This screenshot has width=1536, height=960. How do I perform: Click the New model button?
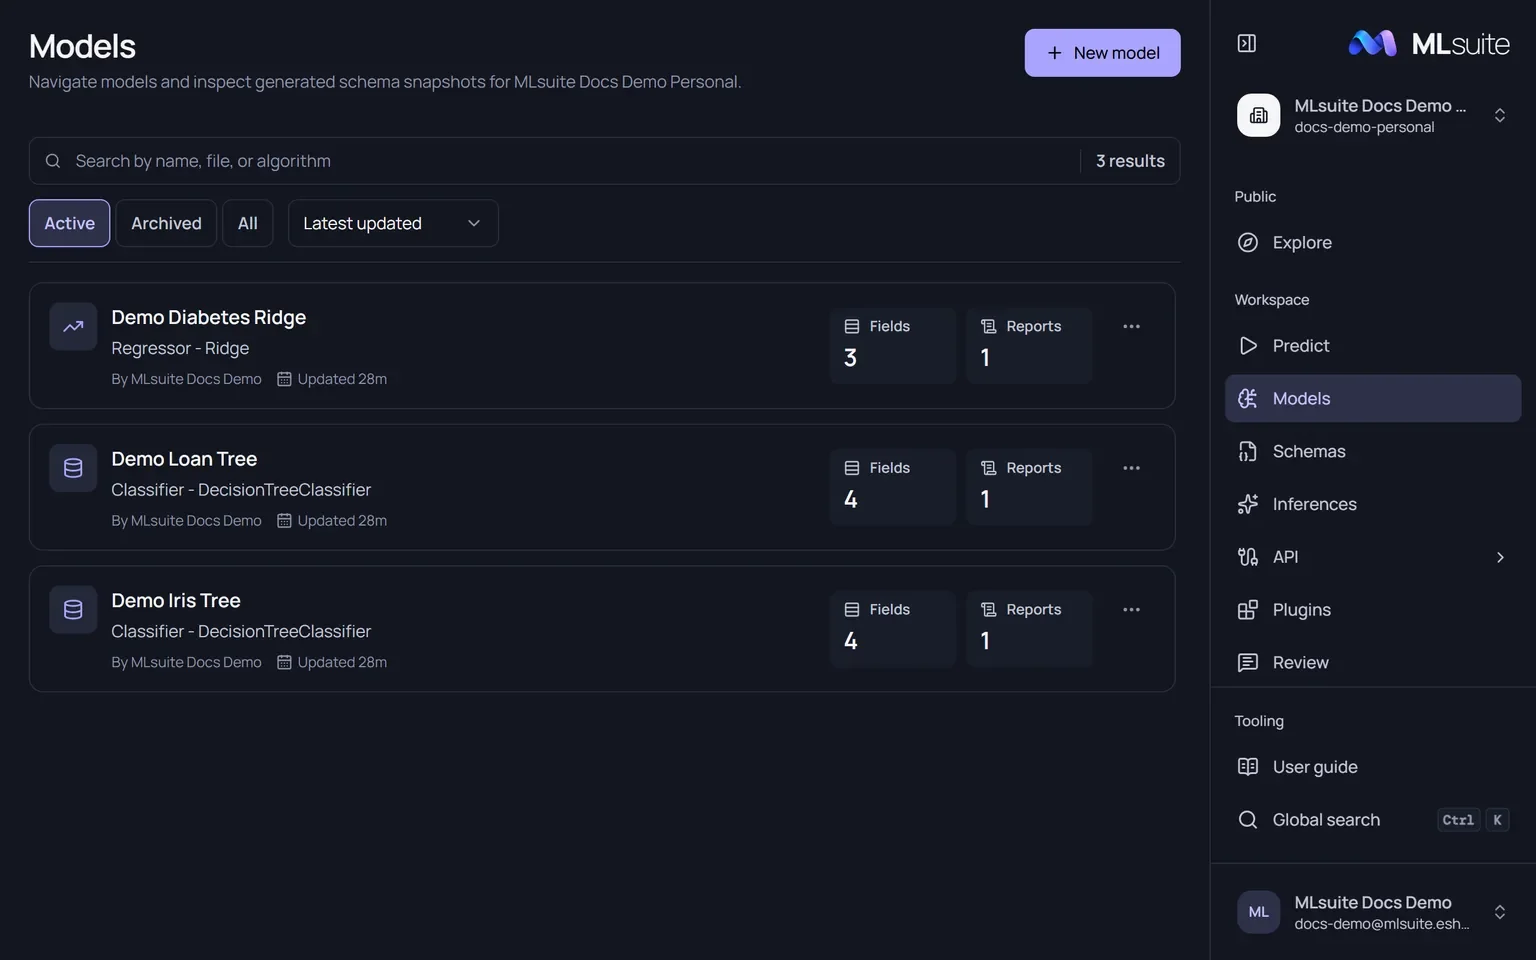point(1102,53)
